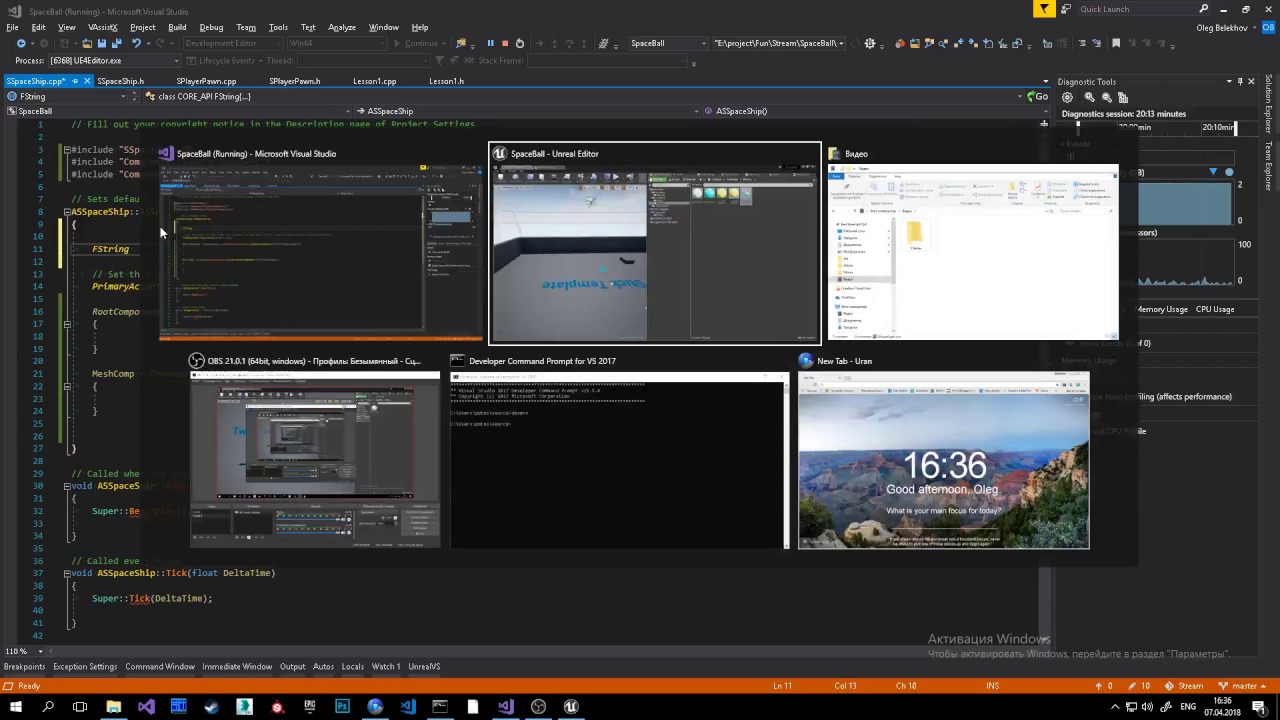Open the feedback notification flag icon
Viewport: 1280px width, 720px height.
[x=1044, y=9]
